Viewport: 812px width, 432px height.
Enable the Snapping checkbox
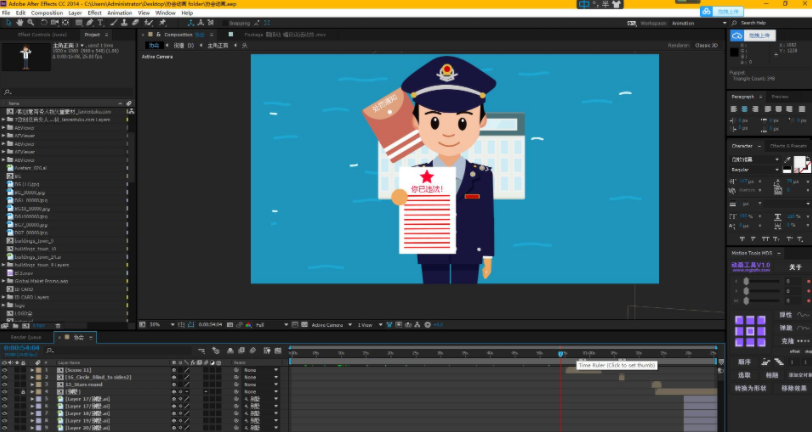pos(224,23)
